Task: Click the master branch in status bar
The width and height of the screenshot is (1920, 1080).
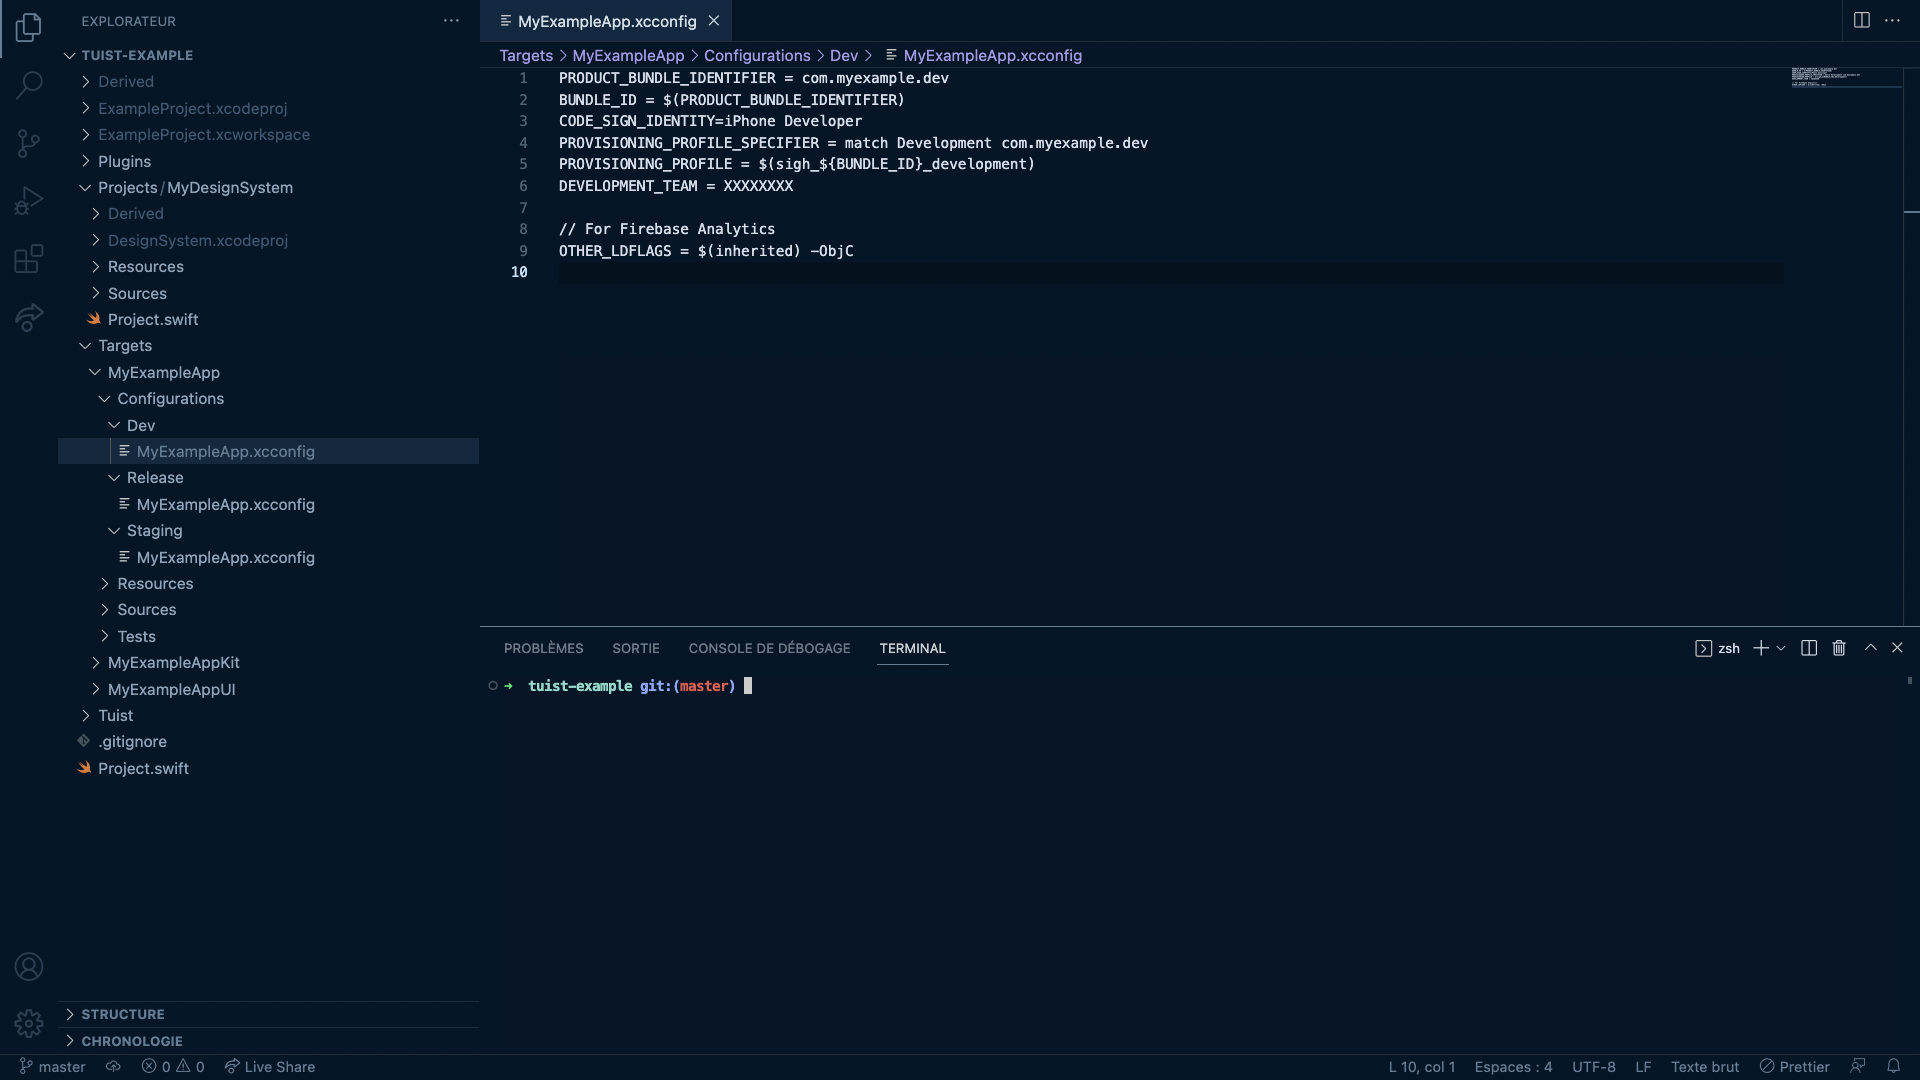Action: (x=53, y=1067)
